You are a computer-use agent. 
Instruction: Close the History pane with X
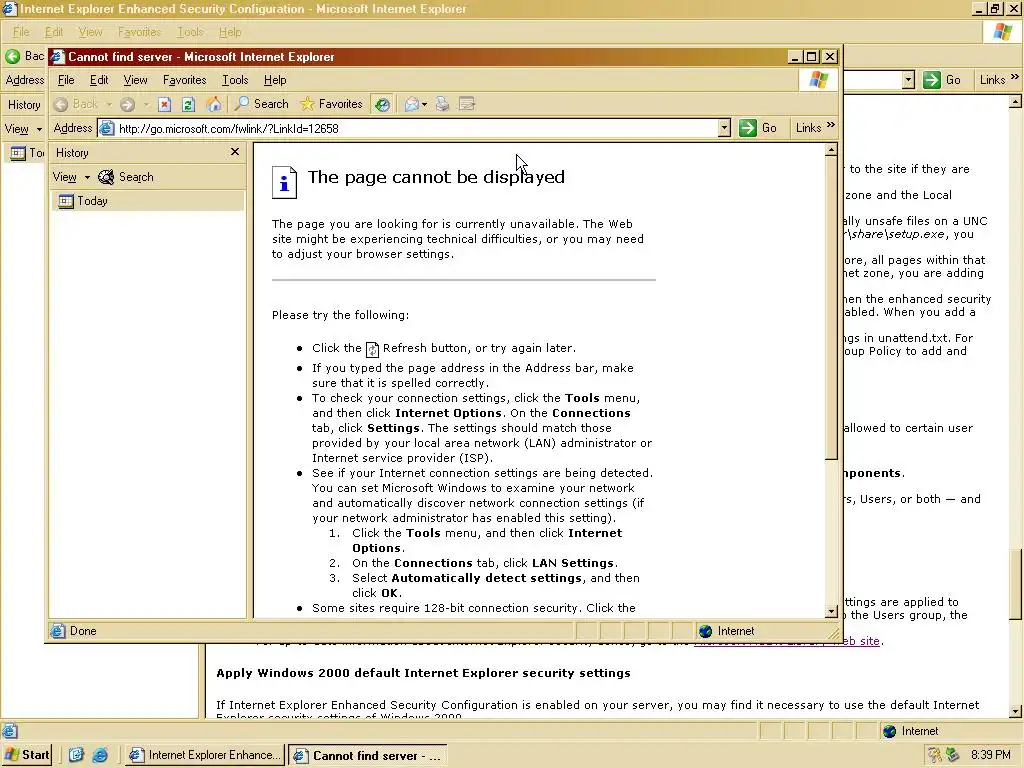(235, 152)
